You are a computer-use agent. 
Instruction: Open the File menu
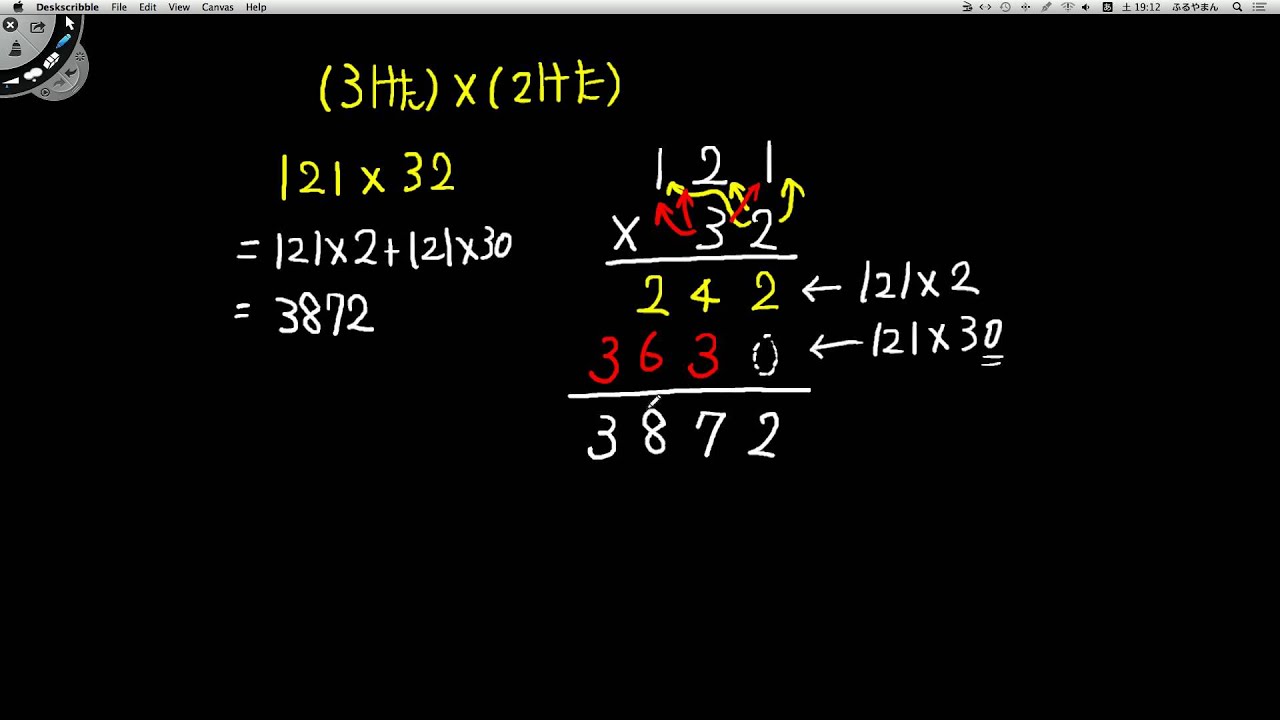119,7
